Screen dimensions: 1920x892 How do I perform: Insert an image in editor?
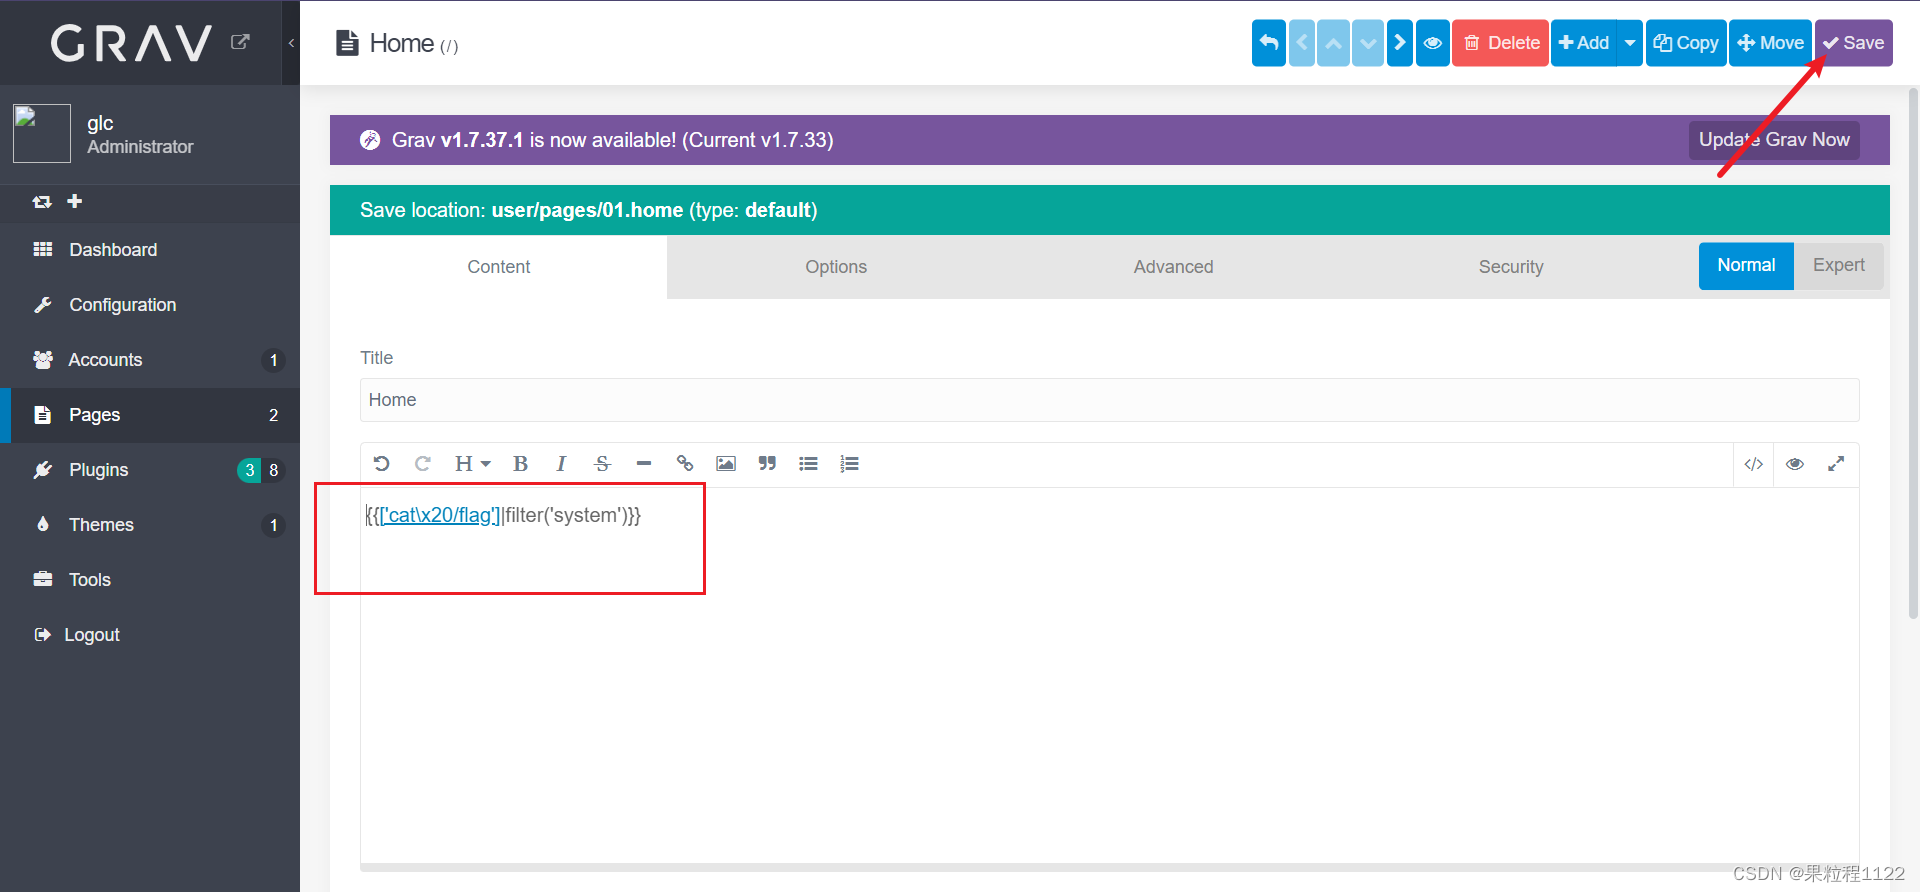[726, 464]
